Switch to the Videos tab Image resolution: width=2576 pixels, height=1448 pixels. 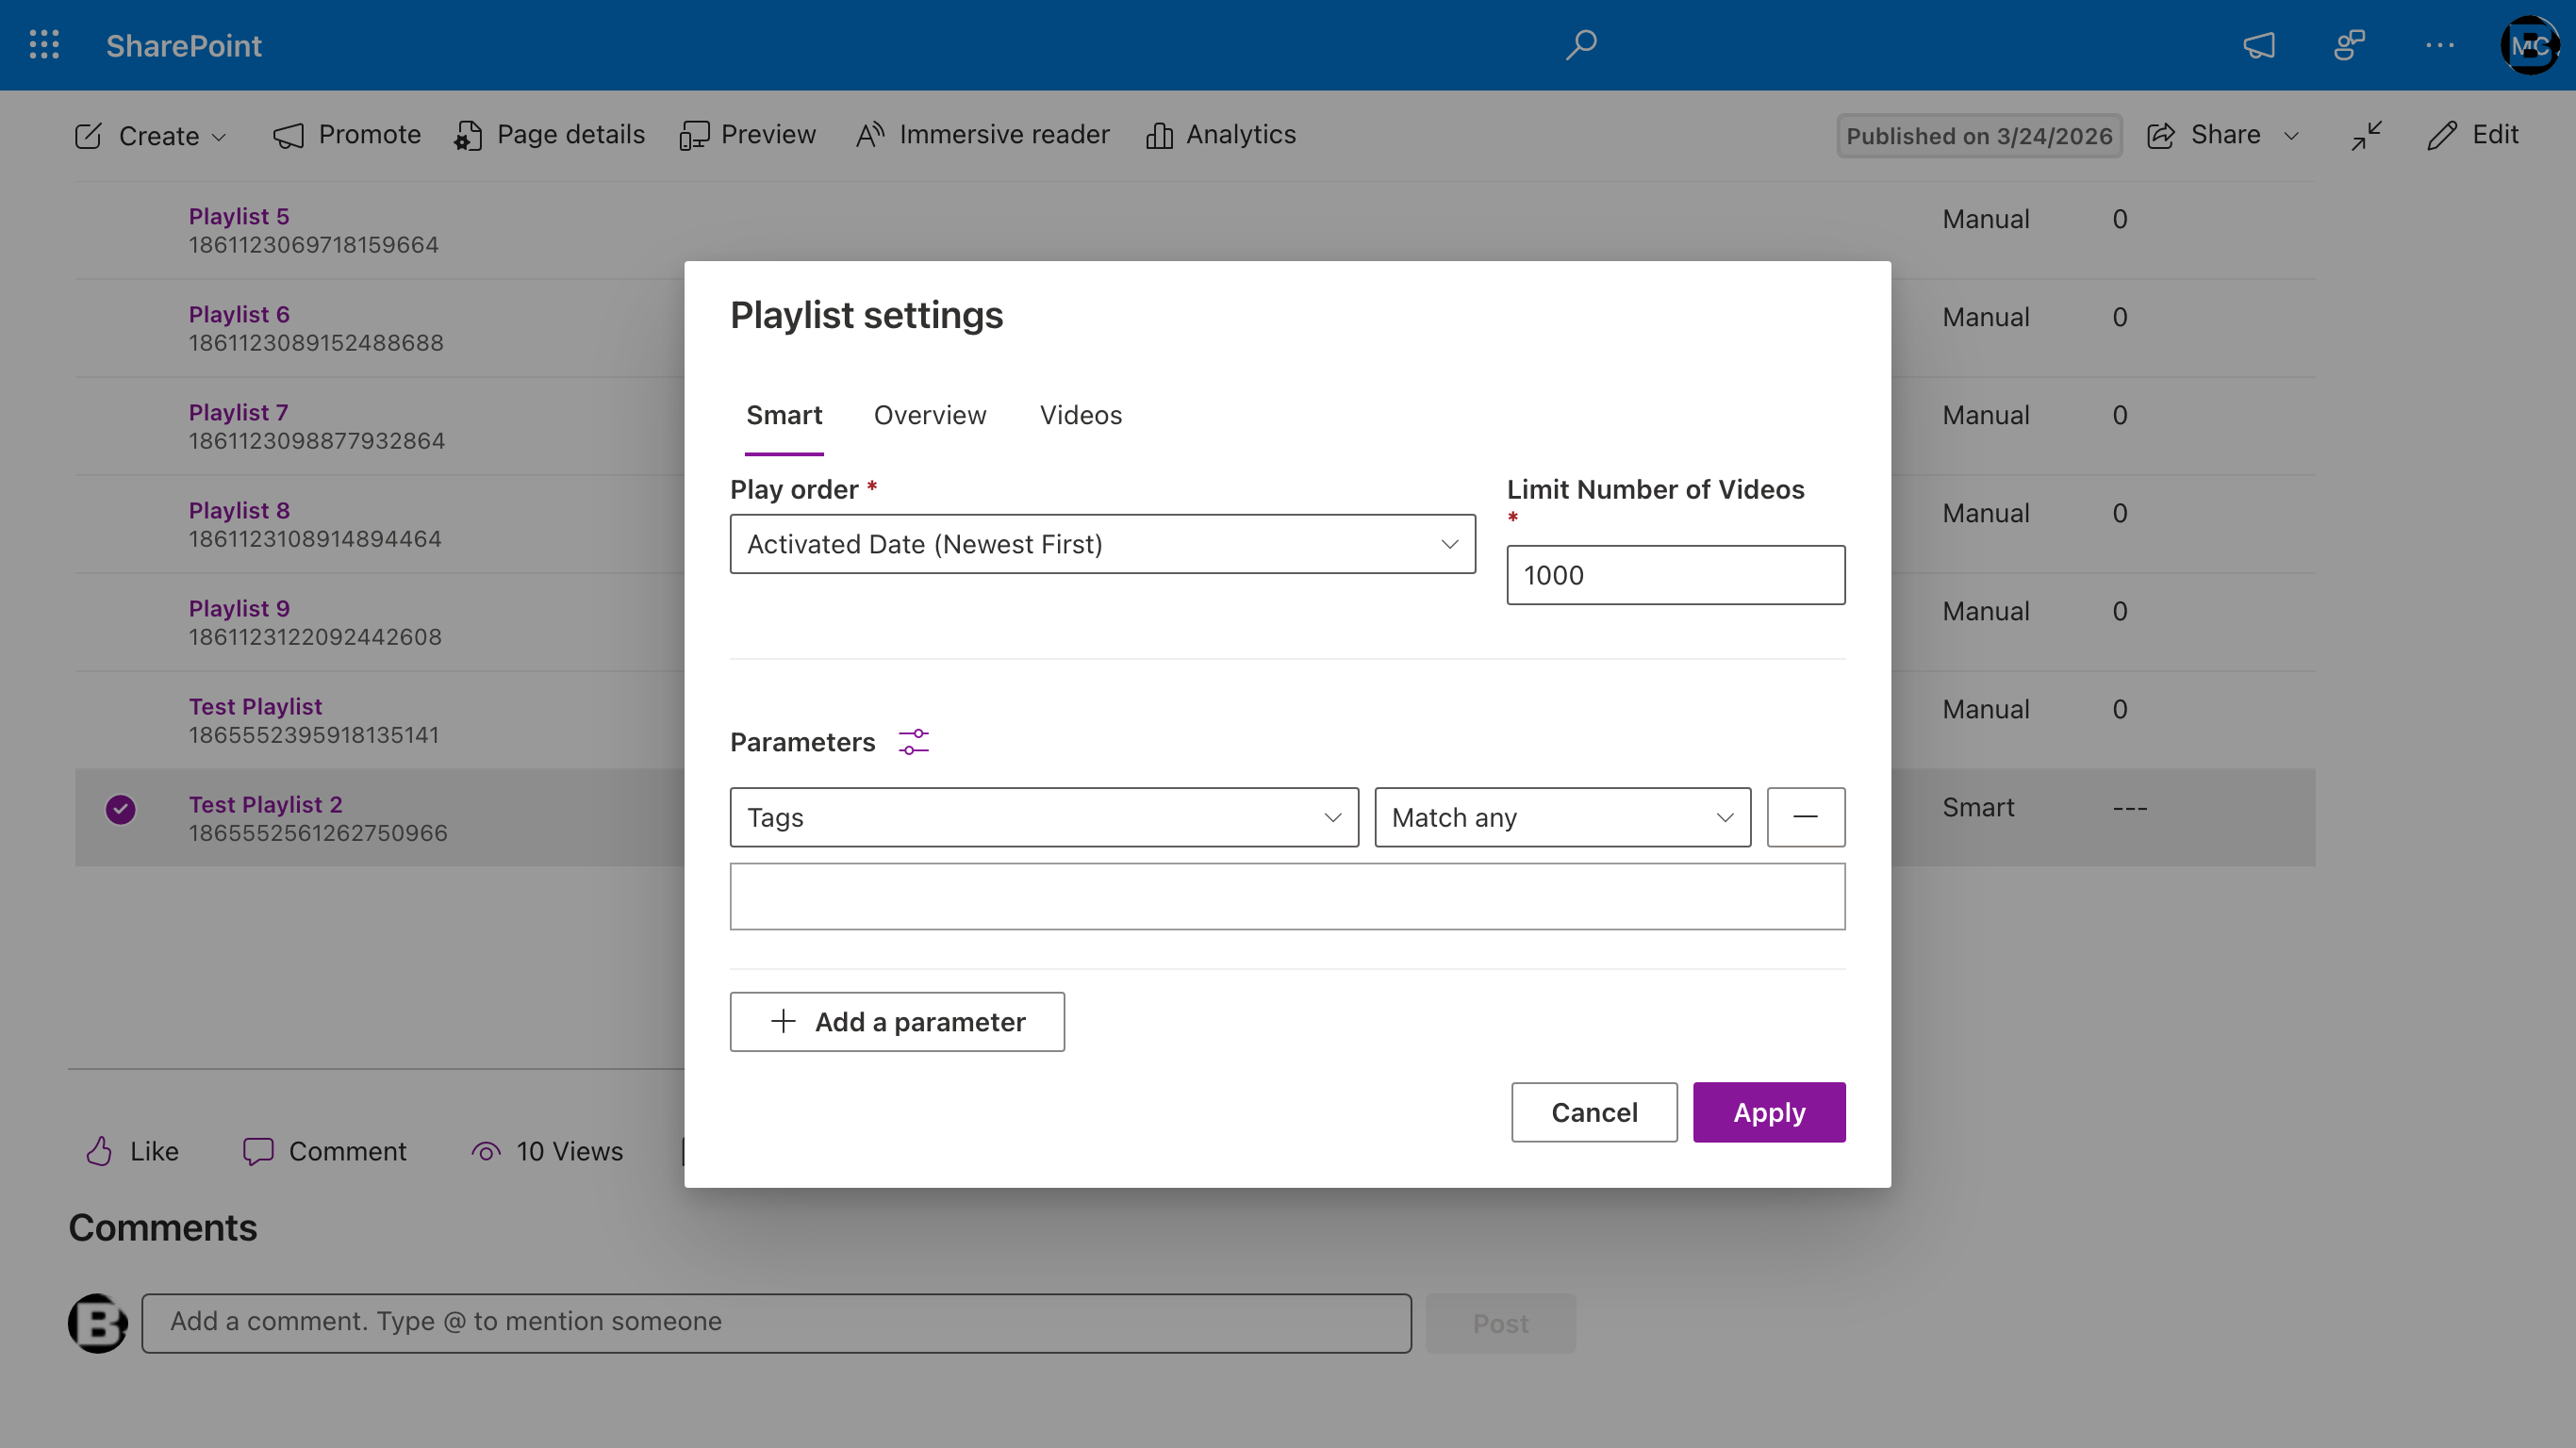(1080, 415)
